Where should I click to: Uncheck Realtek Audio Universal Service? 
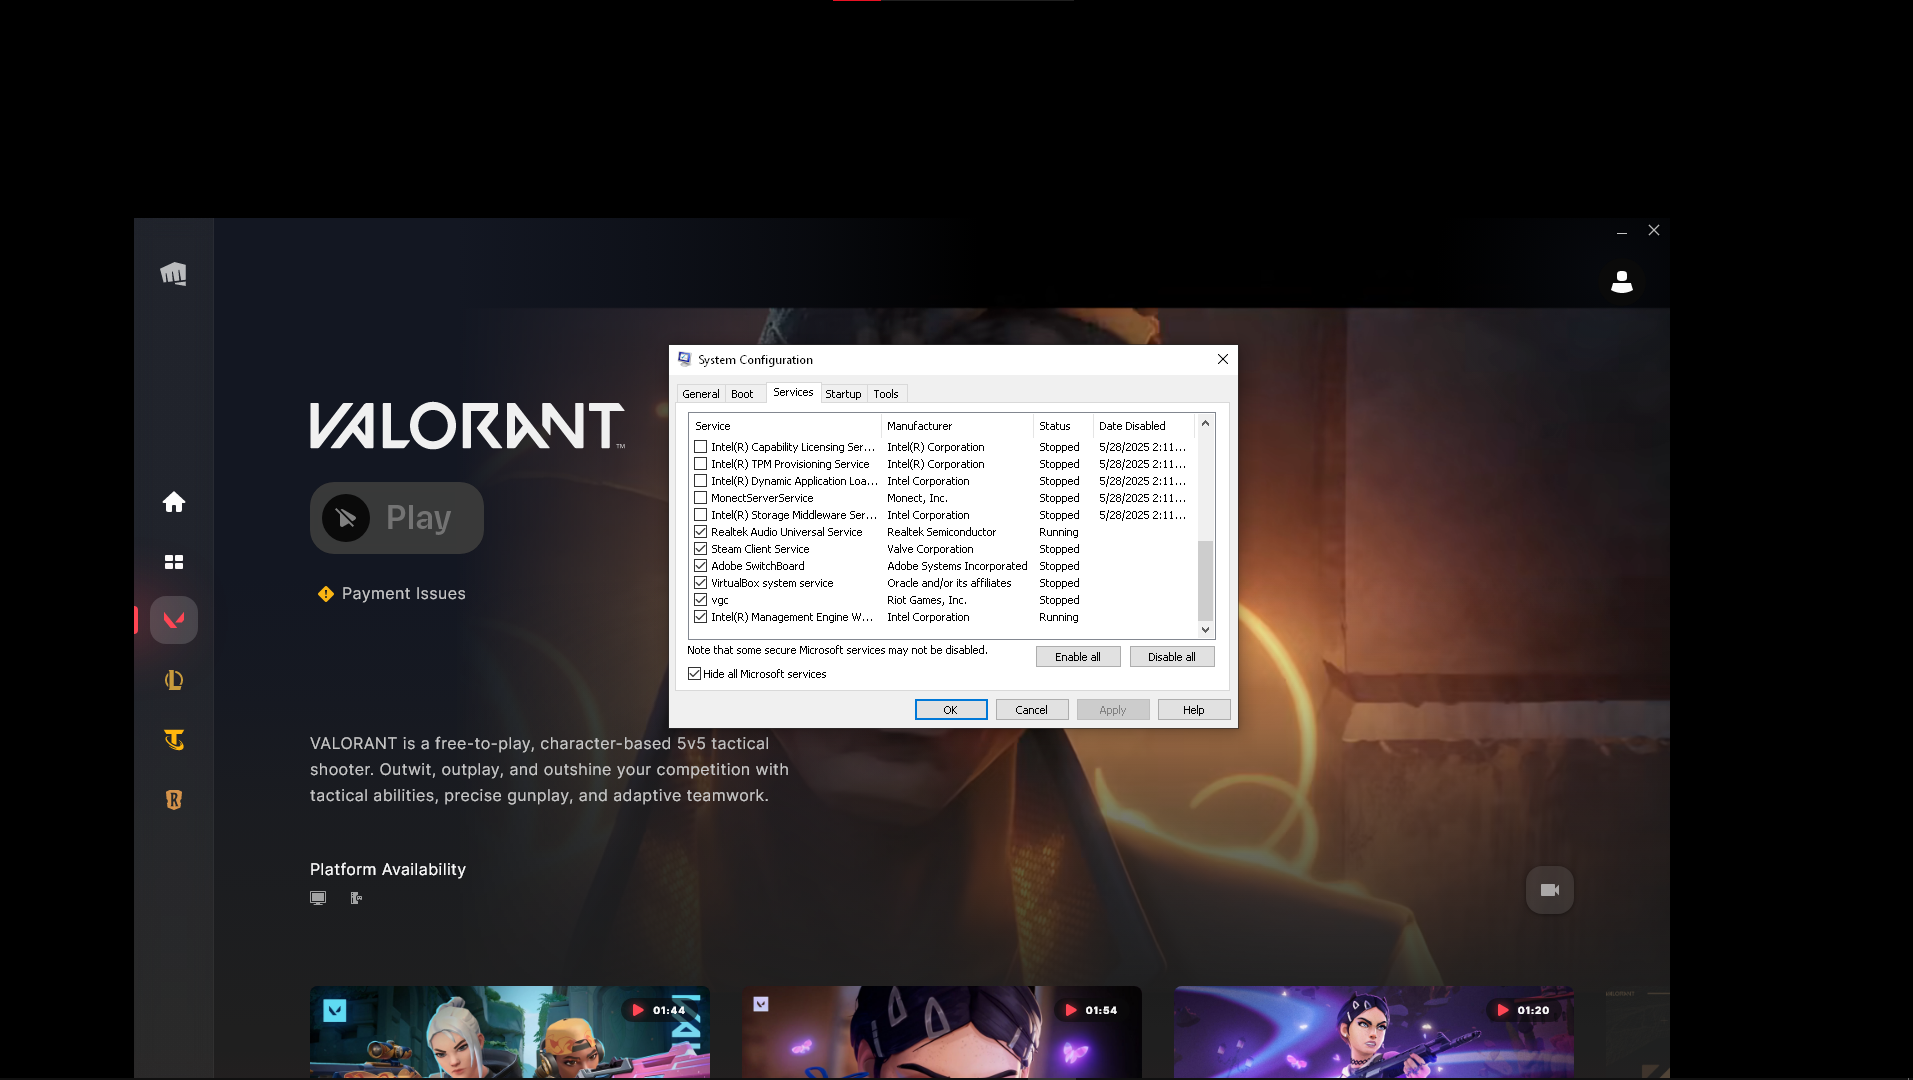(x=701, y=532)
